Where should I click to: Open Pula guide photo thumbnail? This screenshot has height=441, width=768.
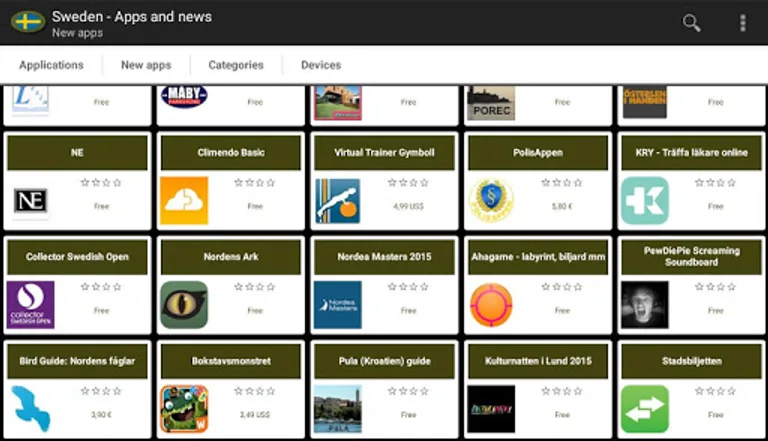pos(337,409)
